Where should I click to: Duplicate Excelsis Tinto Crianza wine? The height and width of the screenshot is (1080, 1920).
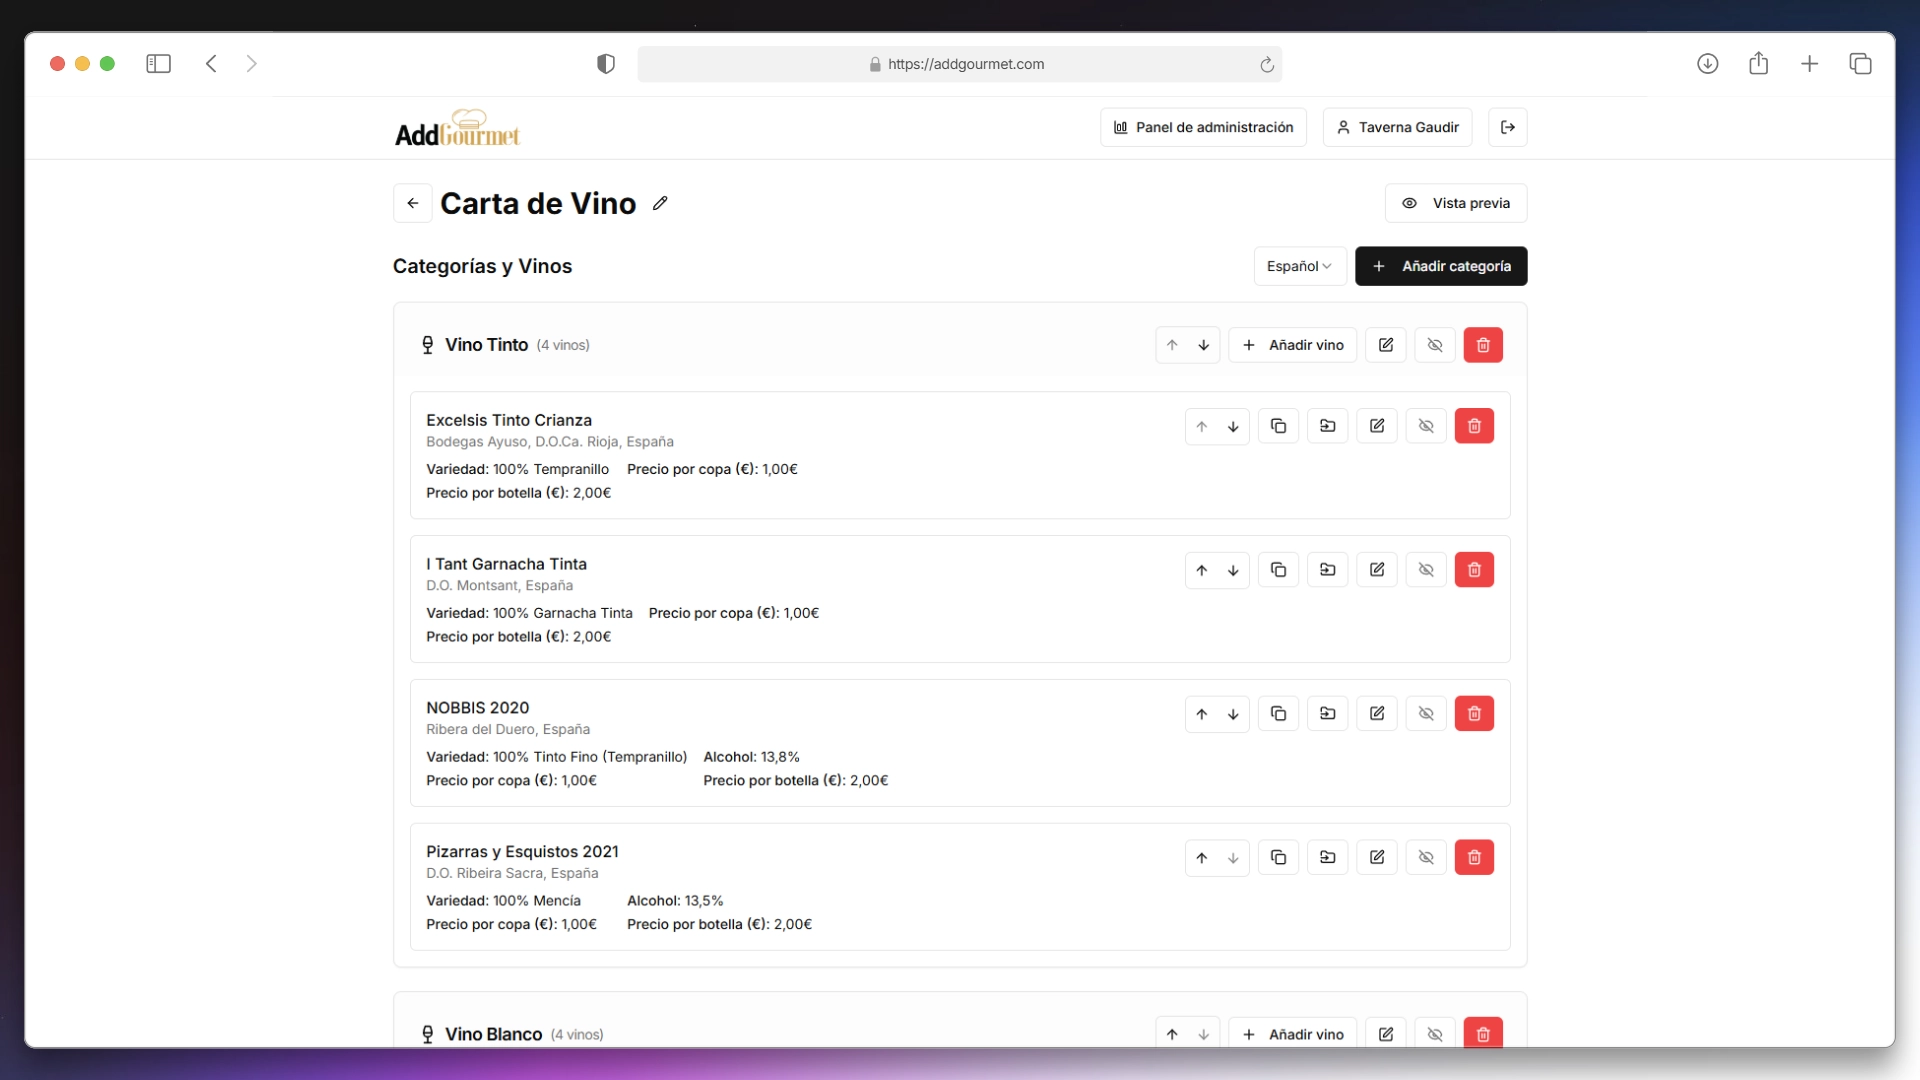1278,426
